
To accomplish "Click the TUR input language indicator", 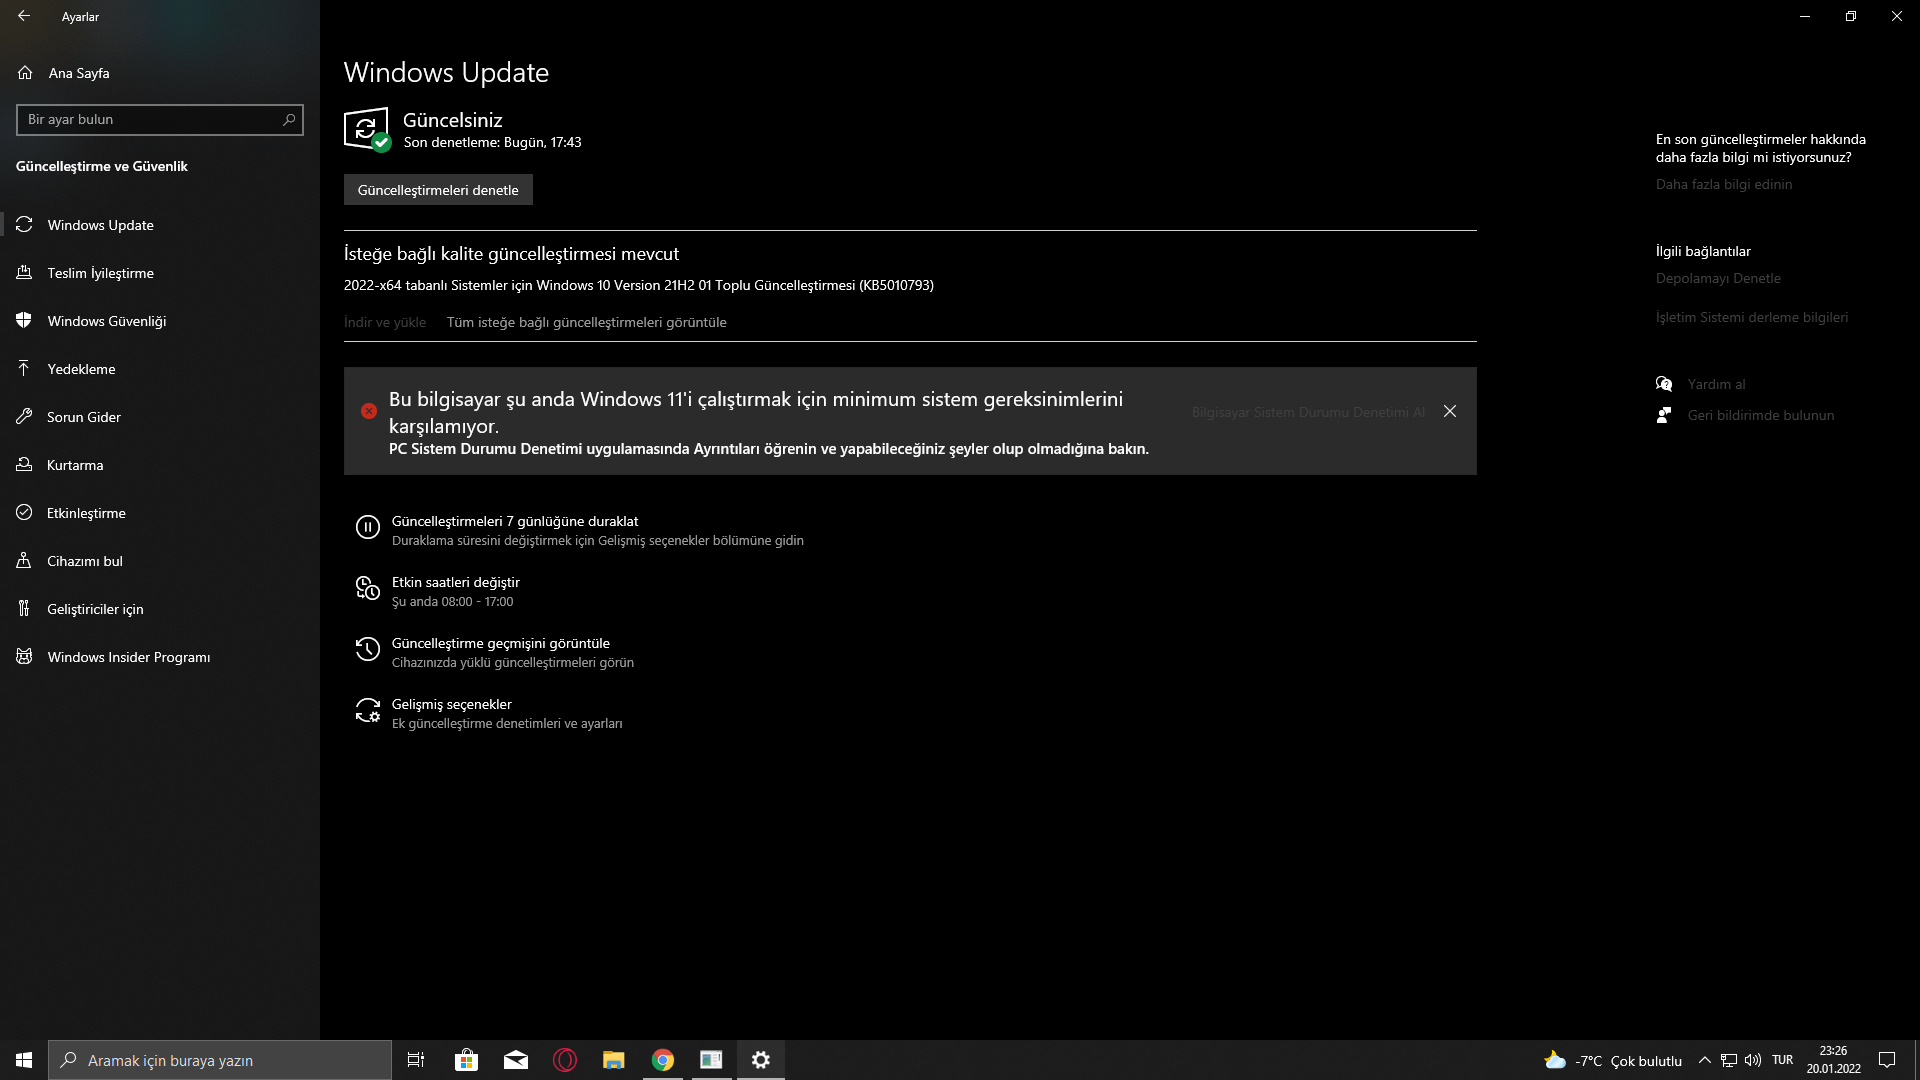I will tap(1782, 1060).
